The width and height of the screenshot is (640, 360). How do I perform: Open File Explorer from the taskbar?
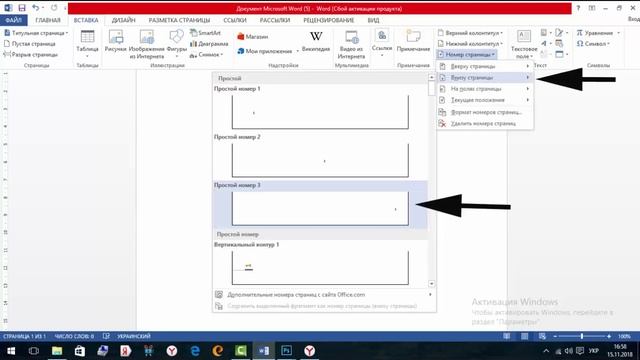point(57,351)
